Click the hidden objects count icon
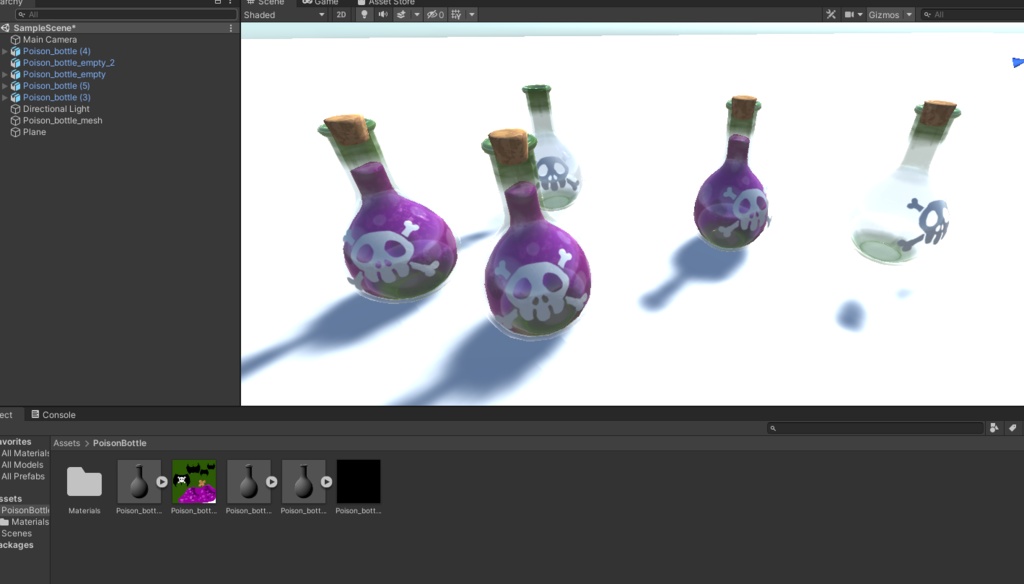Screen dimensions: 1024x584 click(x=436, y=14)
